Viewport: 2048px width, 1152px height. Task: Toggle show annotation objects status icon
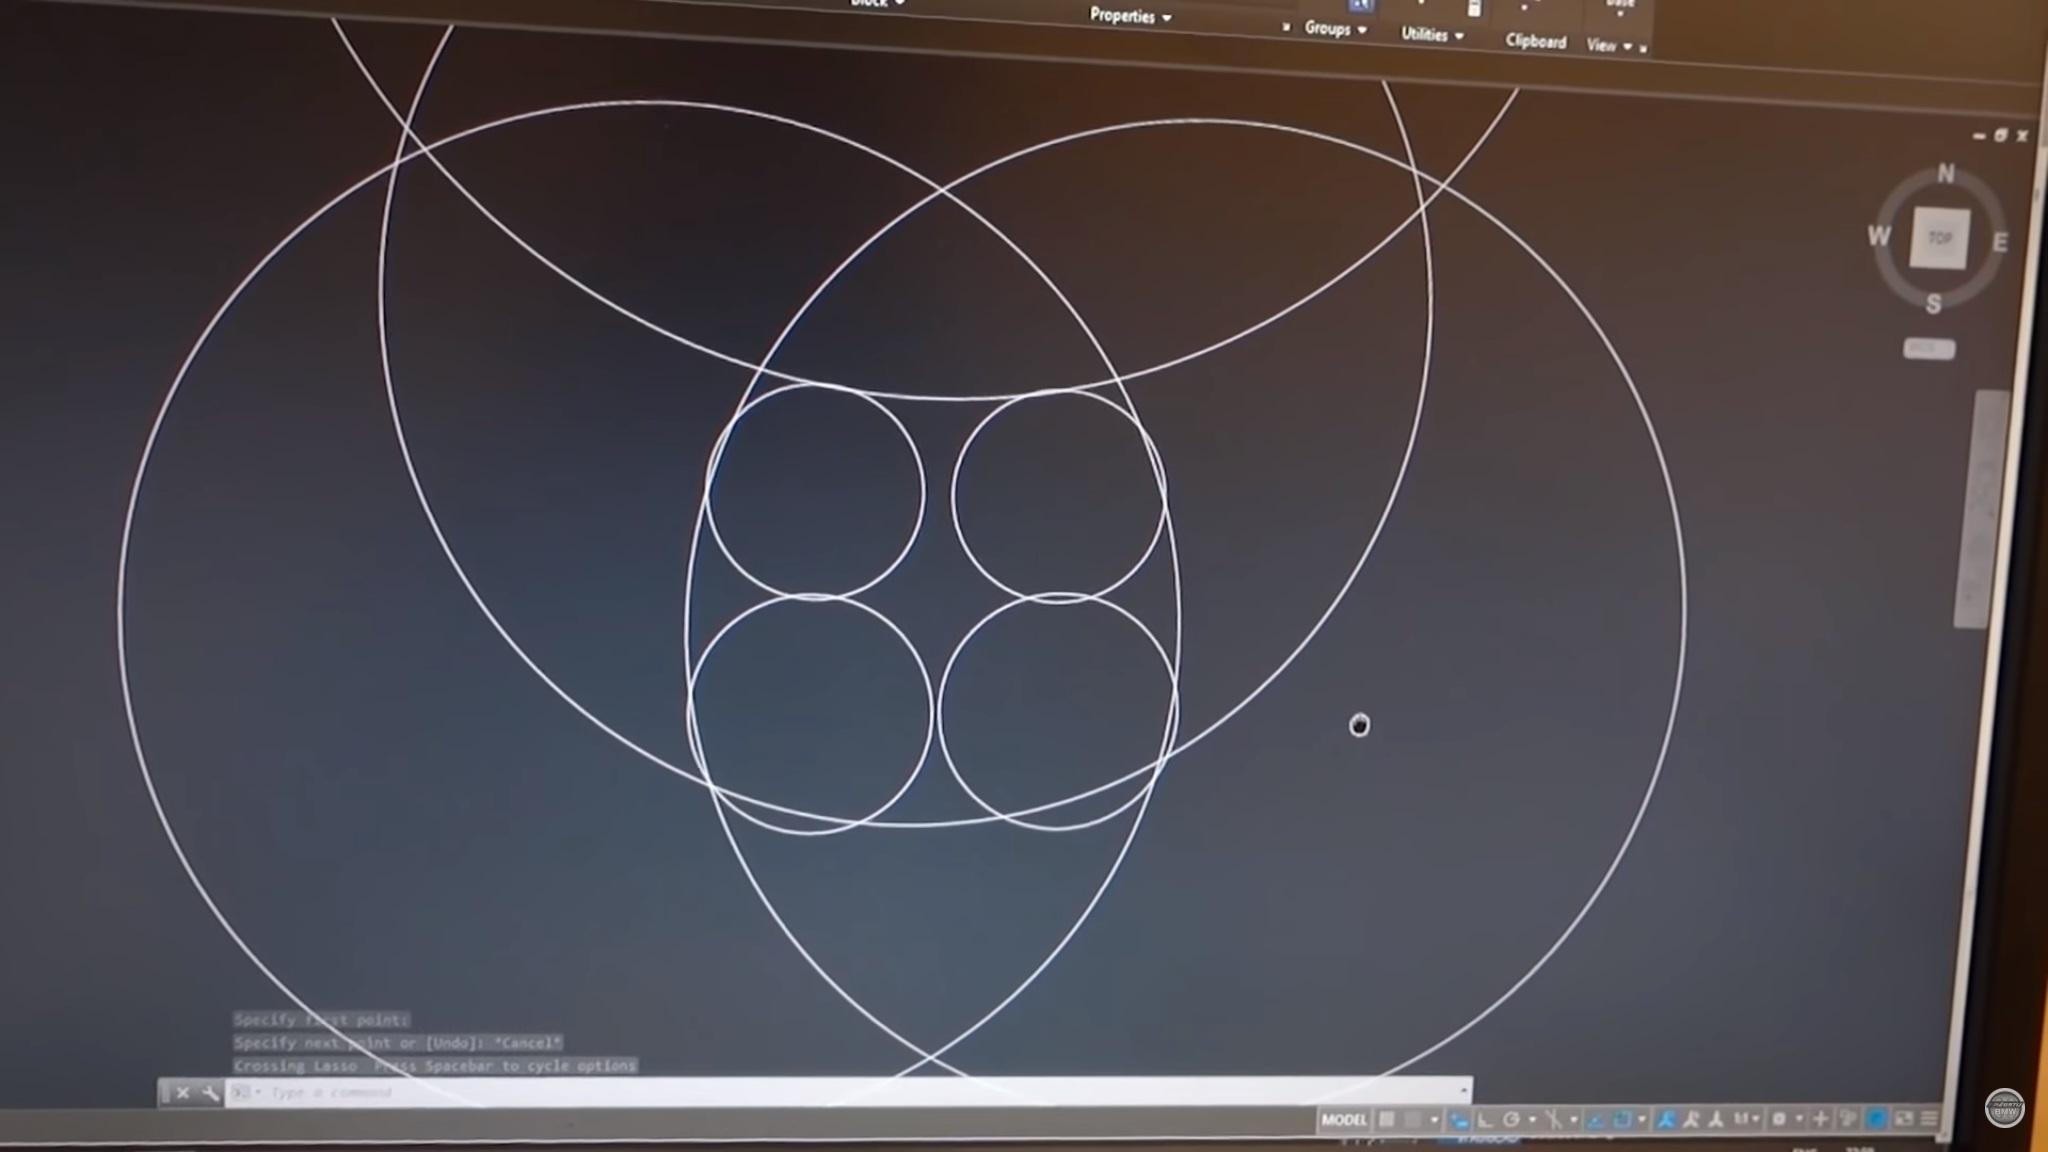(x=1666, y=1119)
